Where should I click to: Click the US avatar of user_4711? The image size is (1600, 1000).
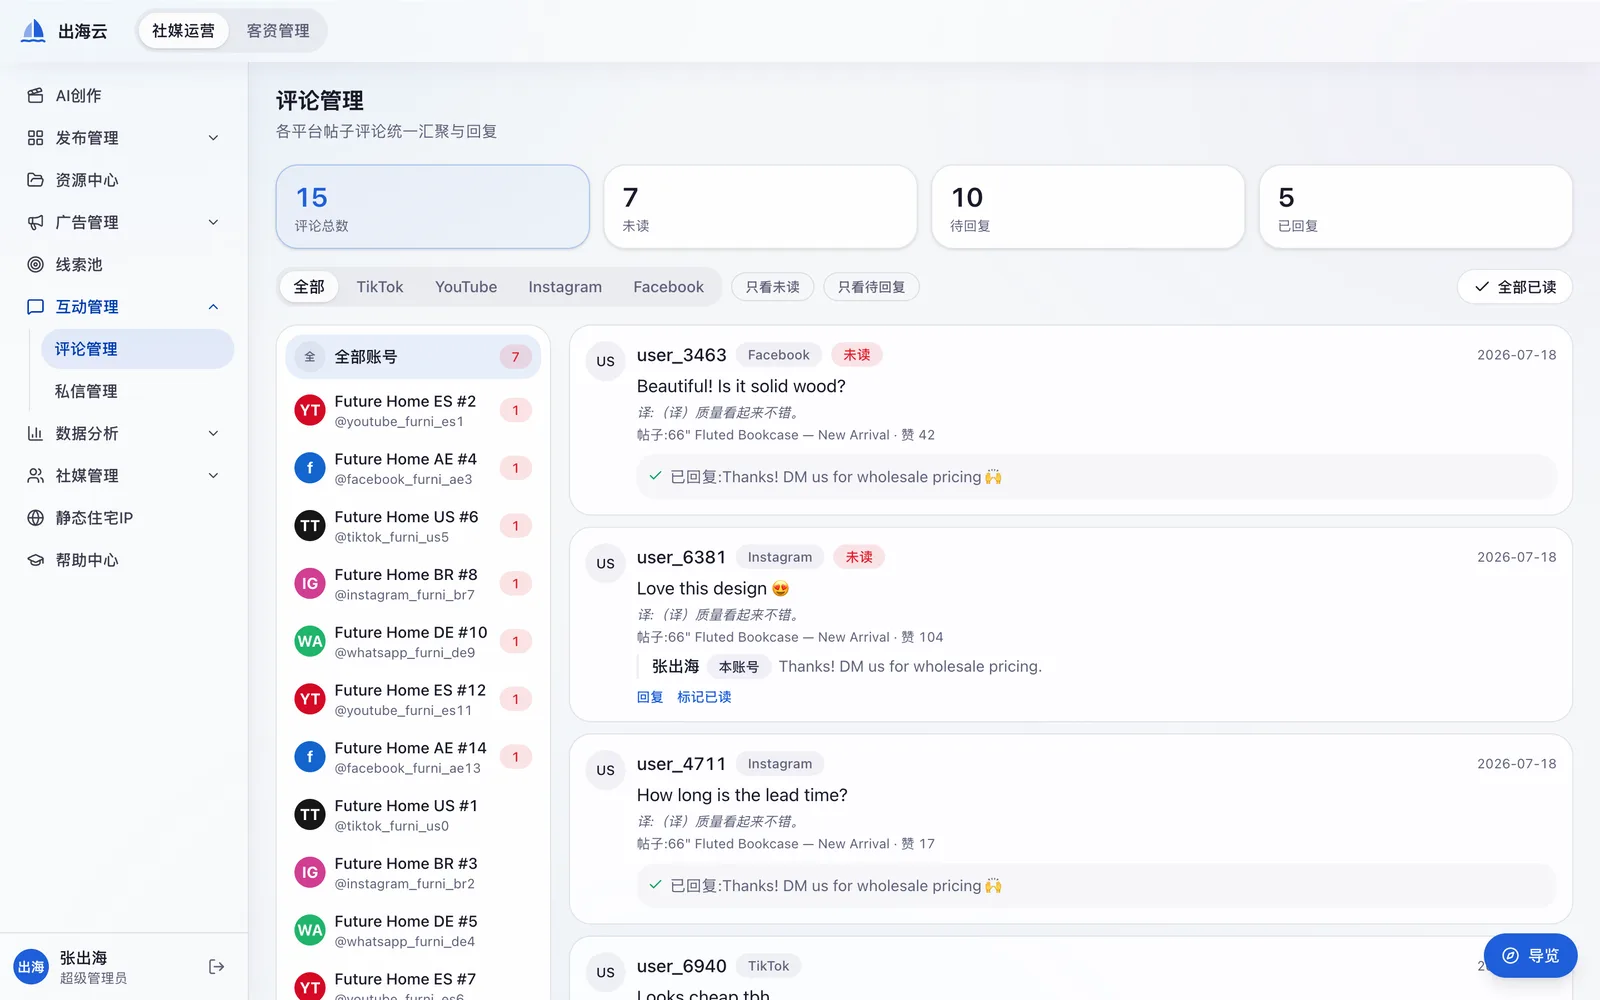[605, 770]
